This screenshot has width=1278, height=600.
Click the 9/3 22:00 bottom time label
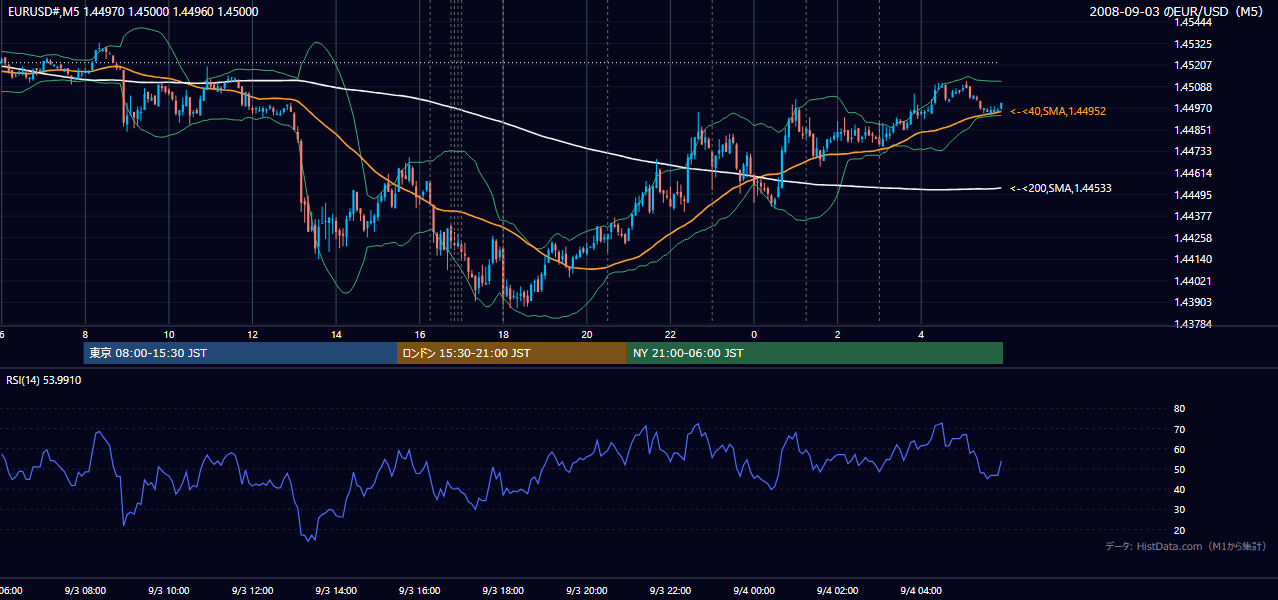(670, 591)
